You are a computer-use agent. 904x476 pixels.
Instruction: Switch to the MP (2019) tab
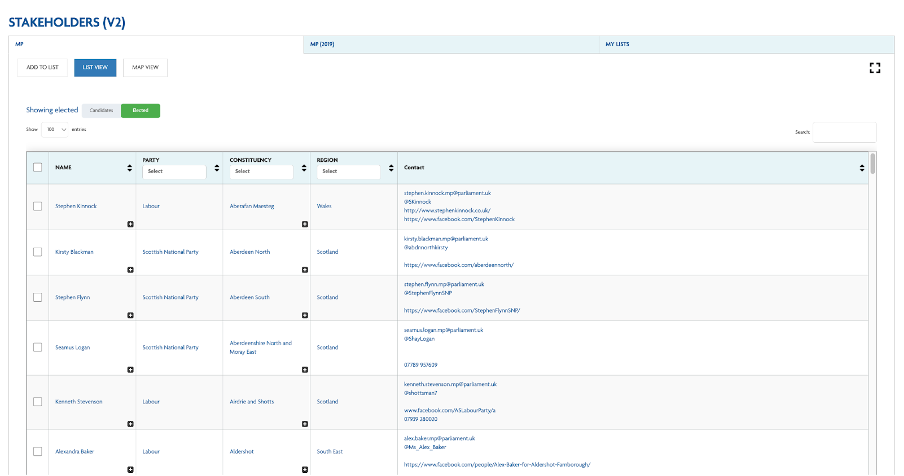(x=322, y=44)
